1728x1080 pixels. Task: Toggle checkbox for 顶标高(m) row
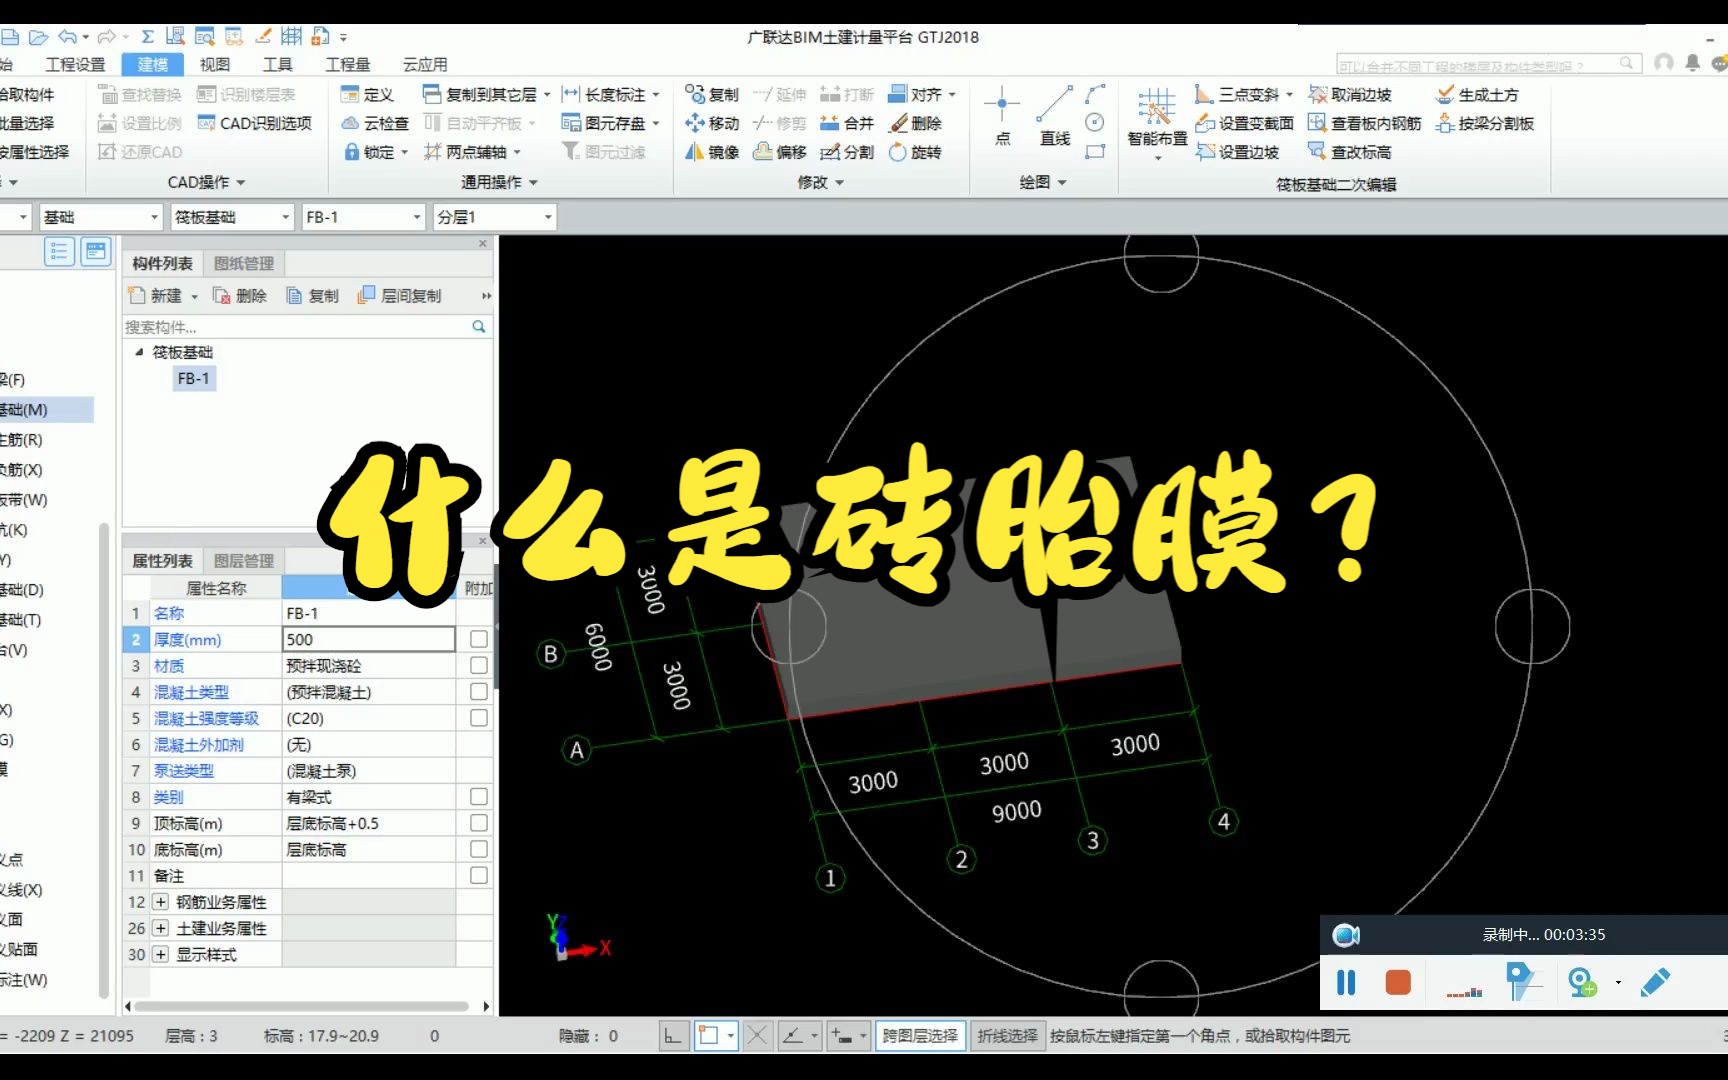point(479,823)
